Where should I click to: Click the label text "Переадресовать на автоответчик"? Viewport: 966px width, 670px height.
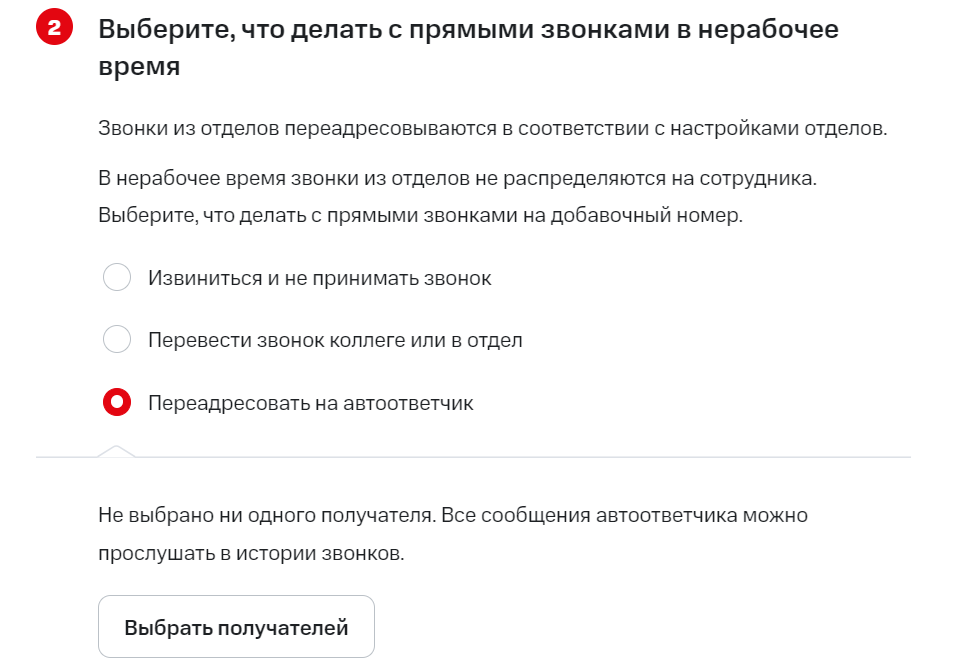310,403
